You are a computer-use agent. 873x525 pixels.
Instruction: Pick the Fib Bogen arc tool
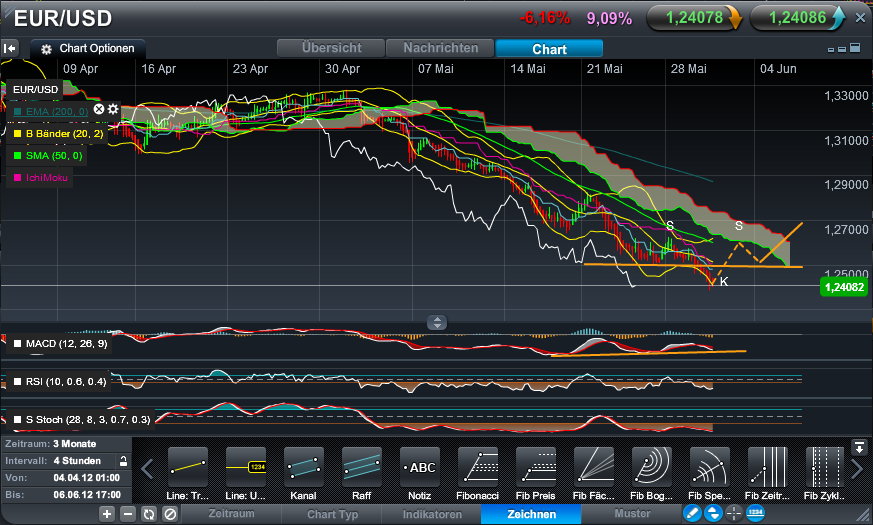651,468
